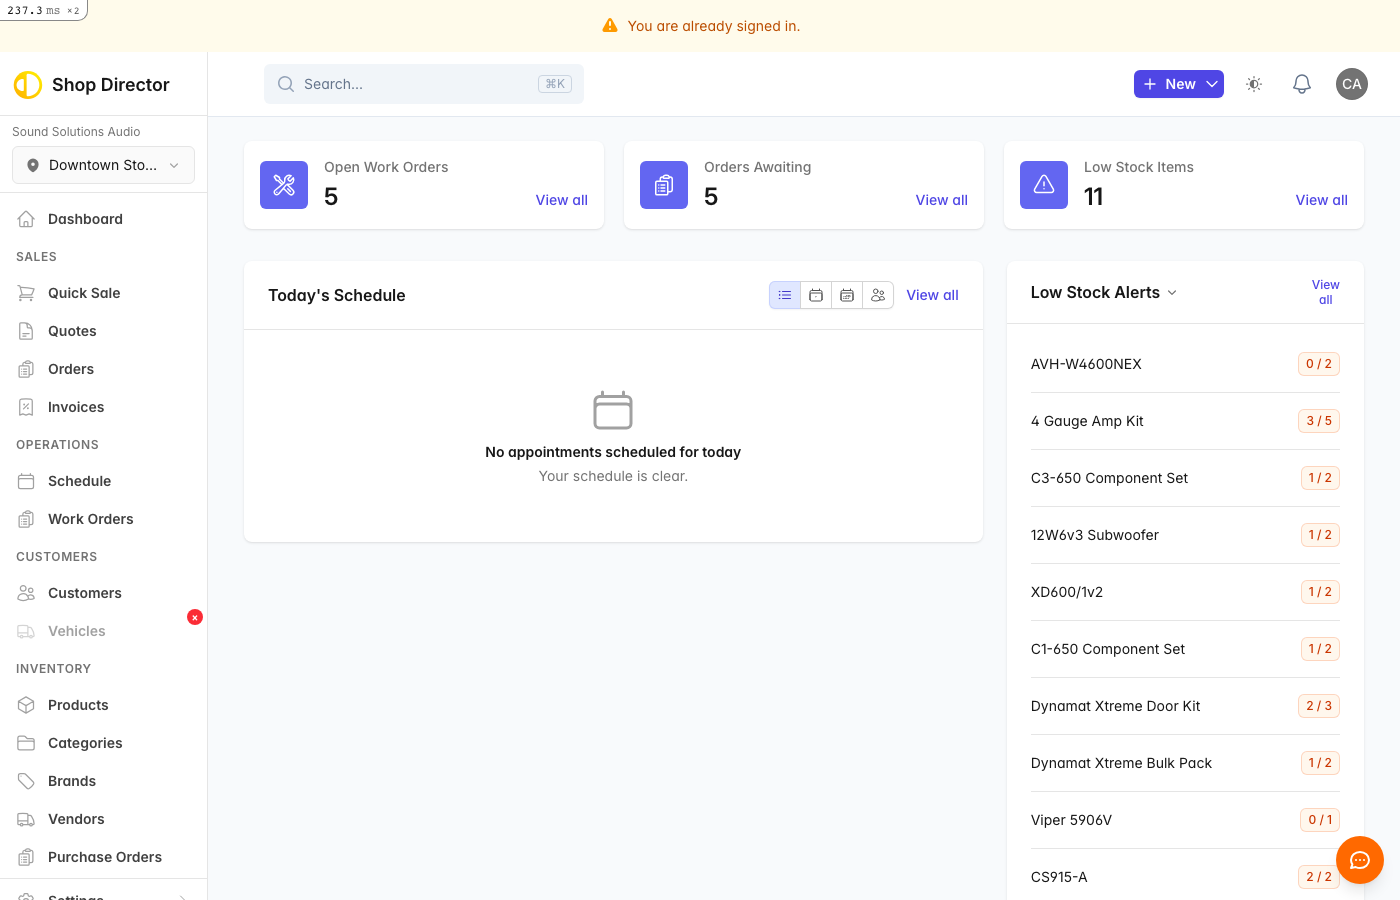Image resolution: width=1400 pixels, height=900 pixels.
Task: Open the Quick Sale page from the sidebar
Action: (x=84, y=292)
